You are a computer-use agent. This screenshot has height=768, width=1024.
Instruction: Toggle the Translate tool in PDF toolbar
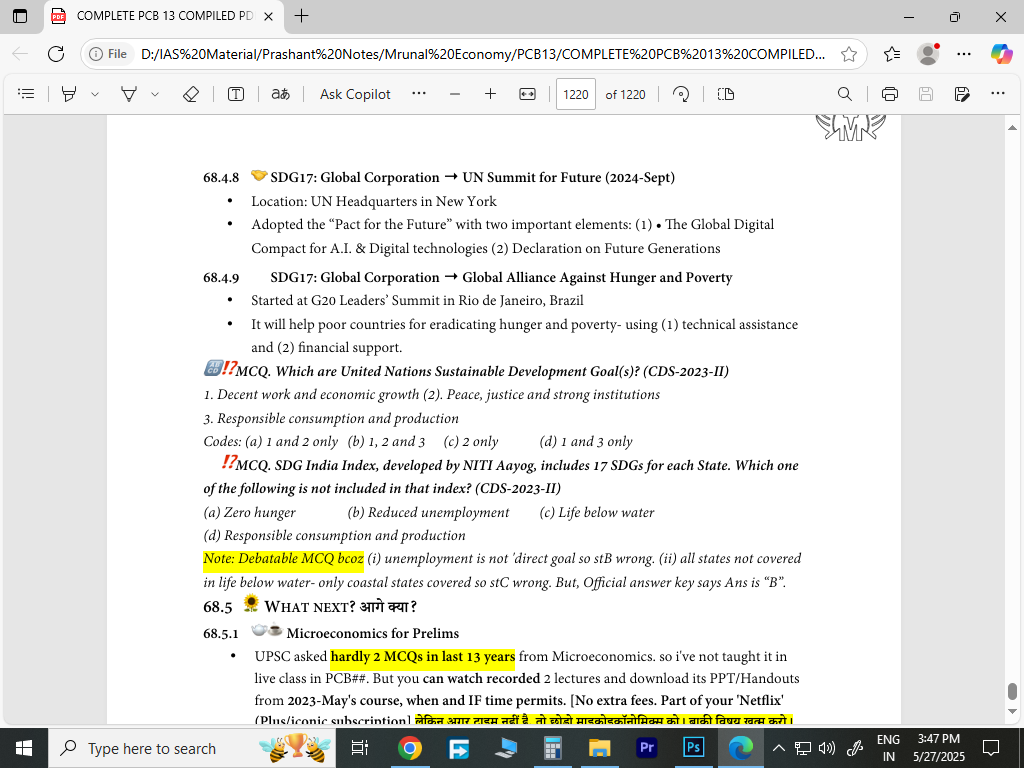[281, 94]
